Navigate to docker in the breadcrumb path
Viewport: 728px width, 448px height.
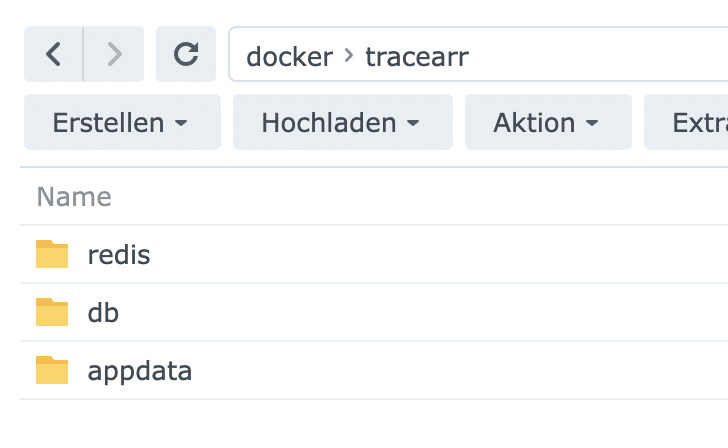(289, 56)
